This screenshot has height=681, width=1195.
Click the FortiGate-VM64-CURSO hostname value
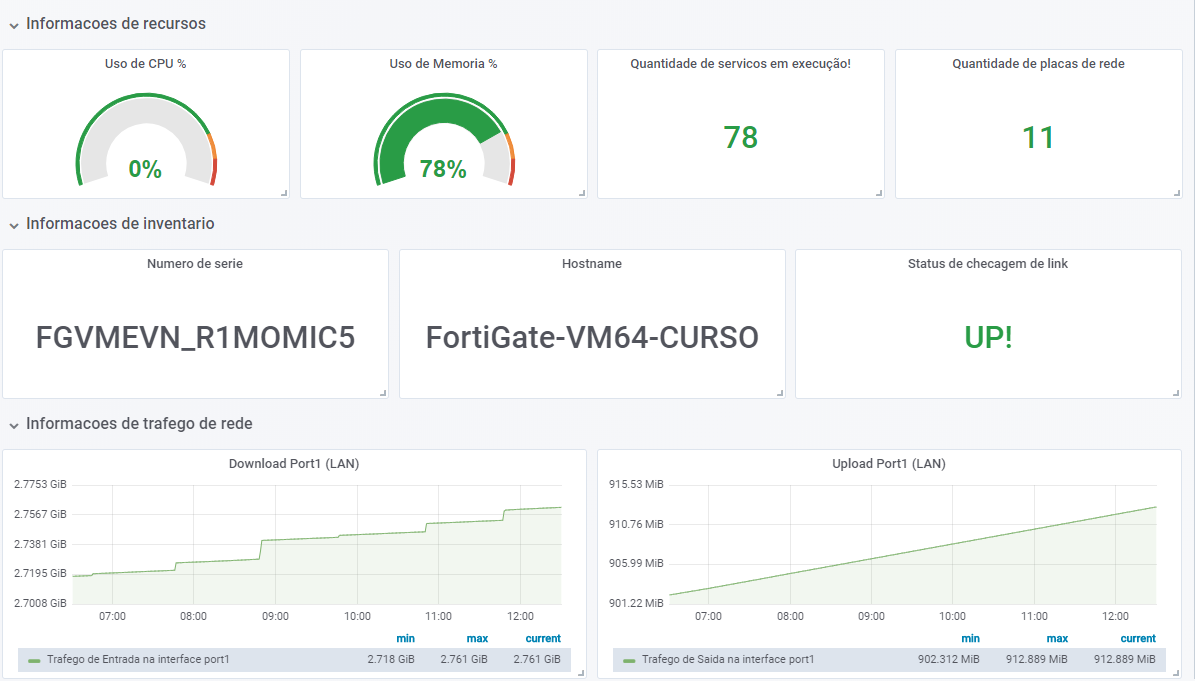coord(592,338)
